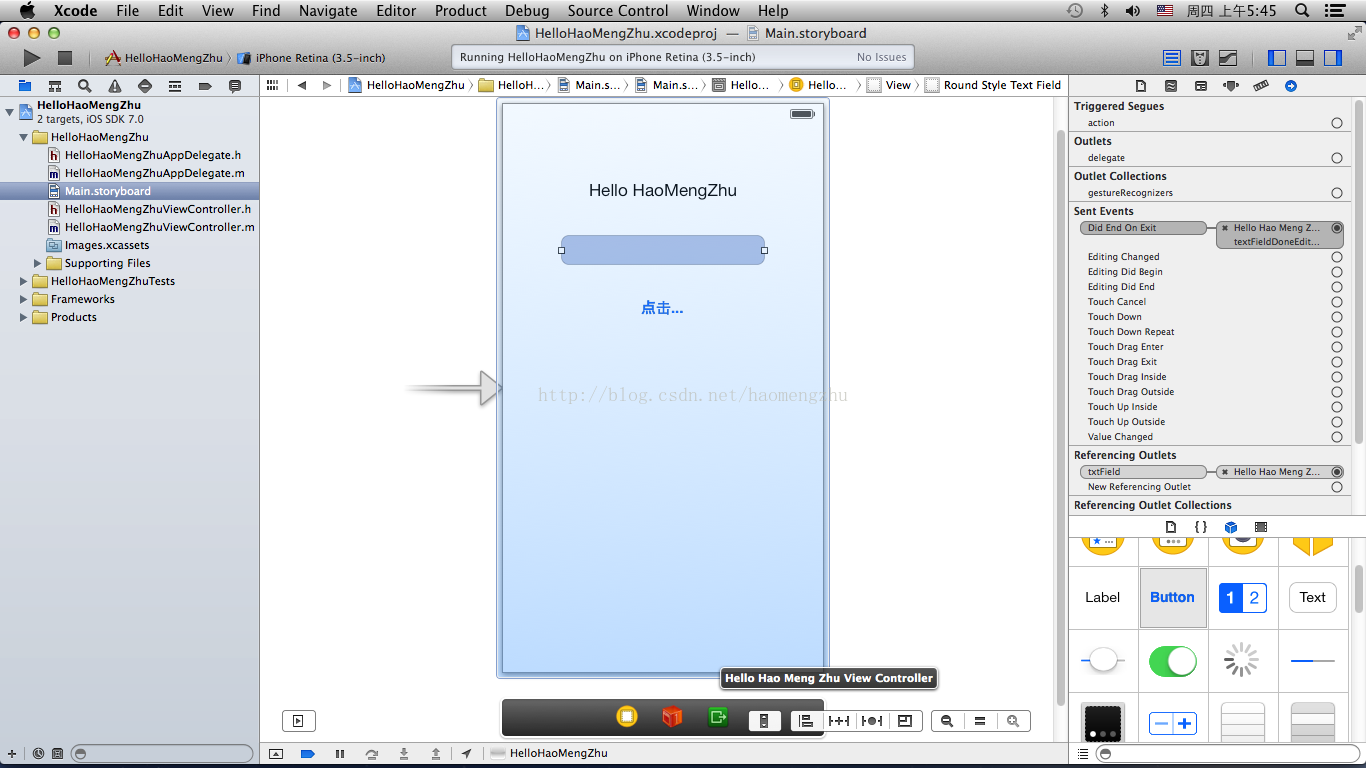This screenshot has height=768, width=1366.
Task: Open the Project navigator folder icon
Action: (25, 86)
